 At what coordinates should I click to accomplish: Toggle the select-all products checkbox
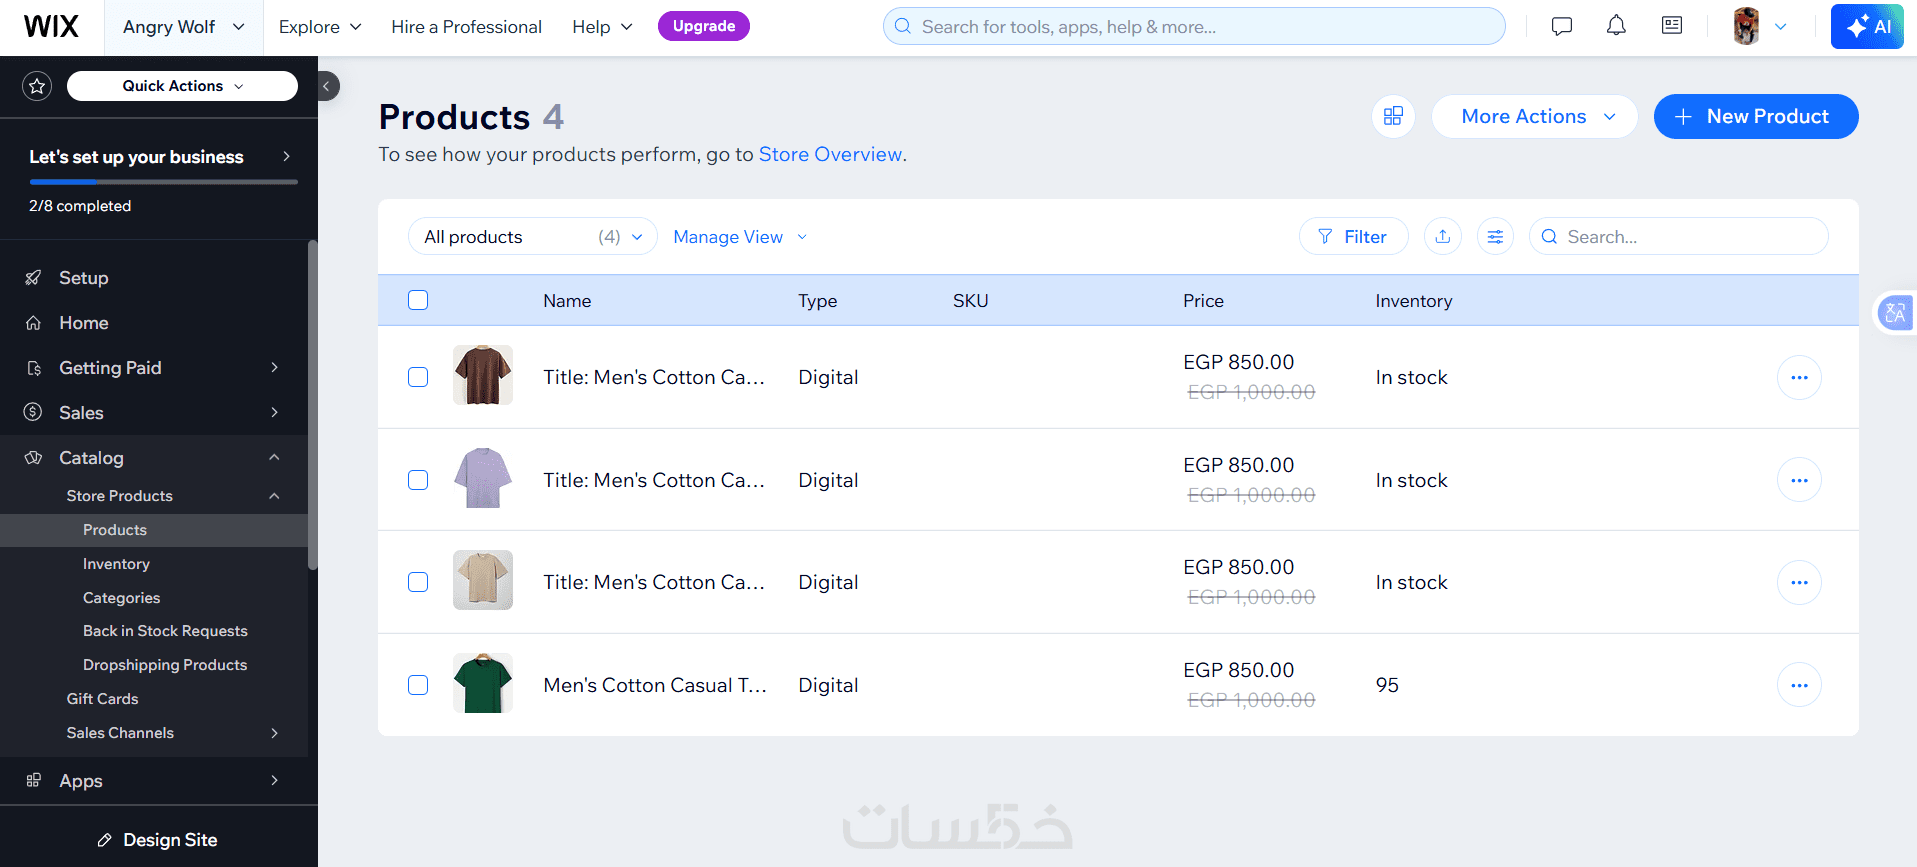pos(418,300)
